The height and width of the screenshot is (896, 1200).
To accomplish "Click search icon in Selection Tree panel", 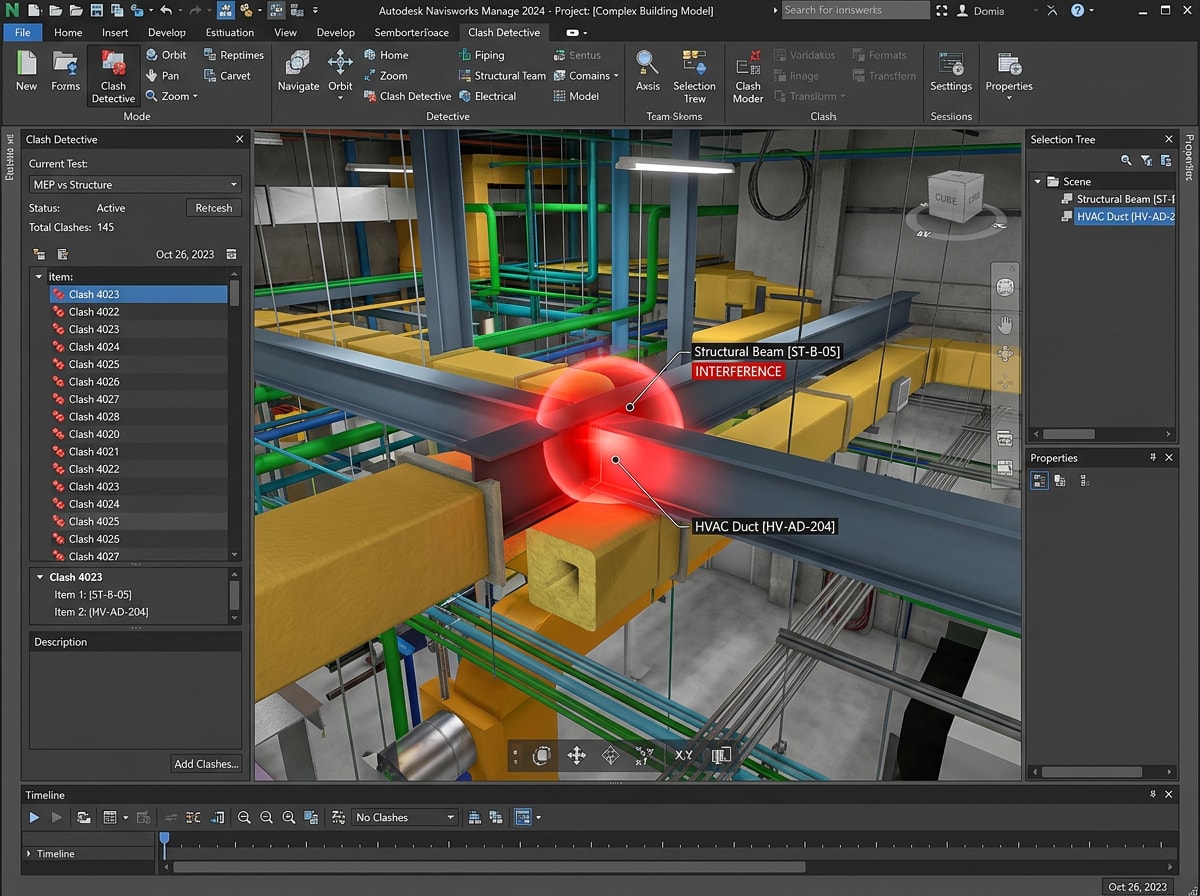I will 1127,160.
